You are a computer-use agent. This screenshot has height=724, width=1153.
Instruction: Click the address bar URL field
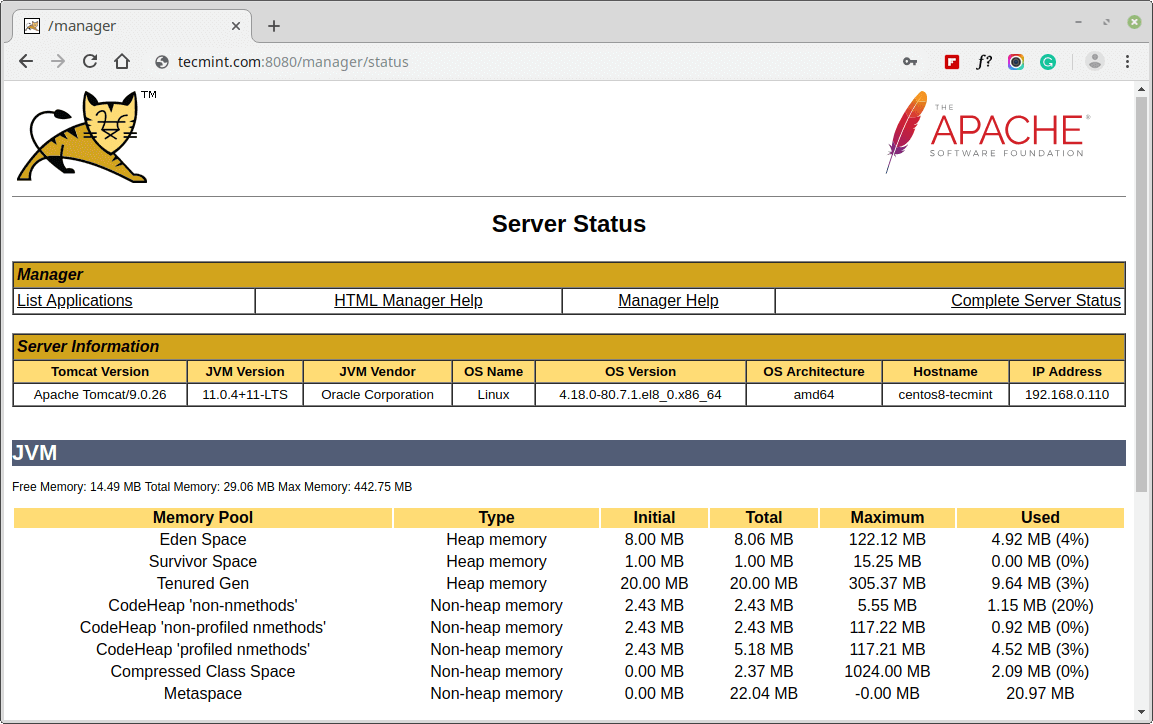(x=500, y=62)
